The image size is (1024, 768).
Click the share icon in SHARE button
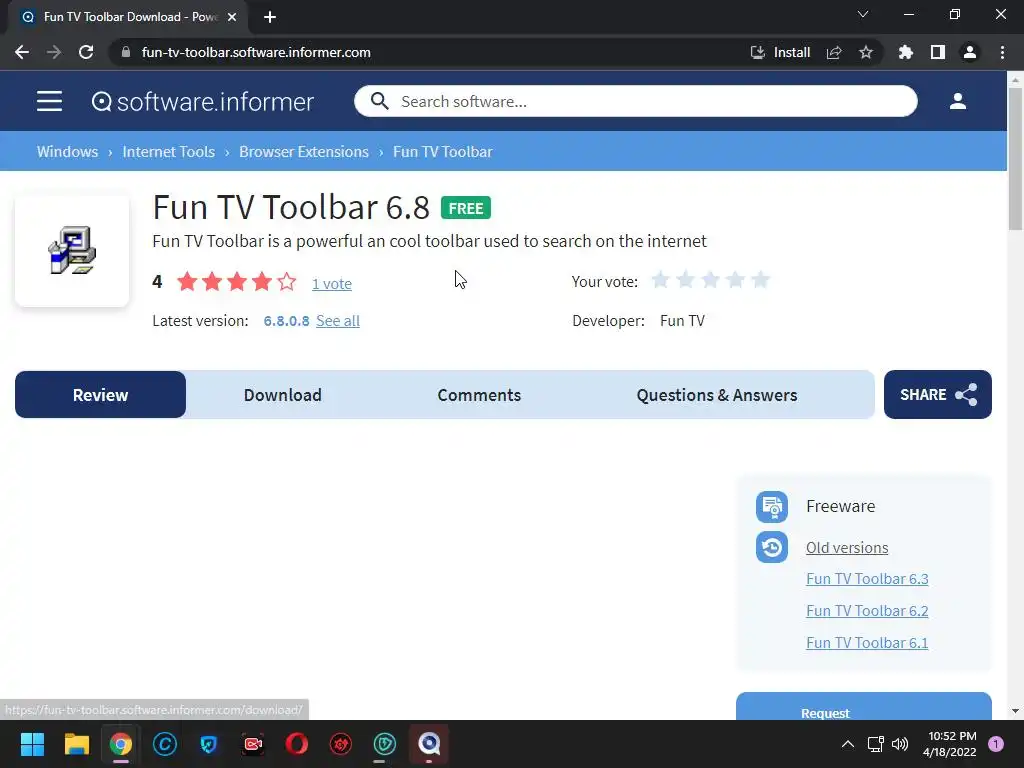pos(966,394)
